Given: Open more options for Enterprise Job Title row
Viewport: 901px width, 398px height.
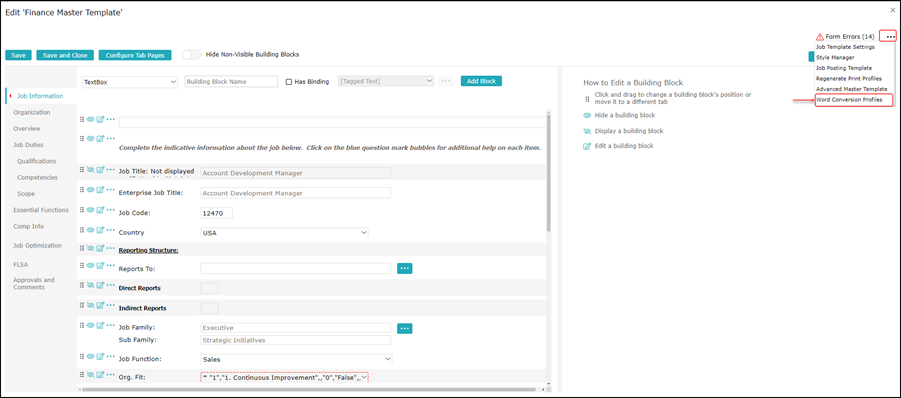Looking at the screenshot, I should [110, 190].
